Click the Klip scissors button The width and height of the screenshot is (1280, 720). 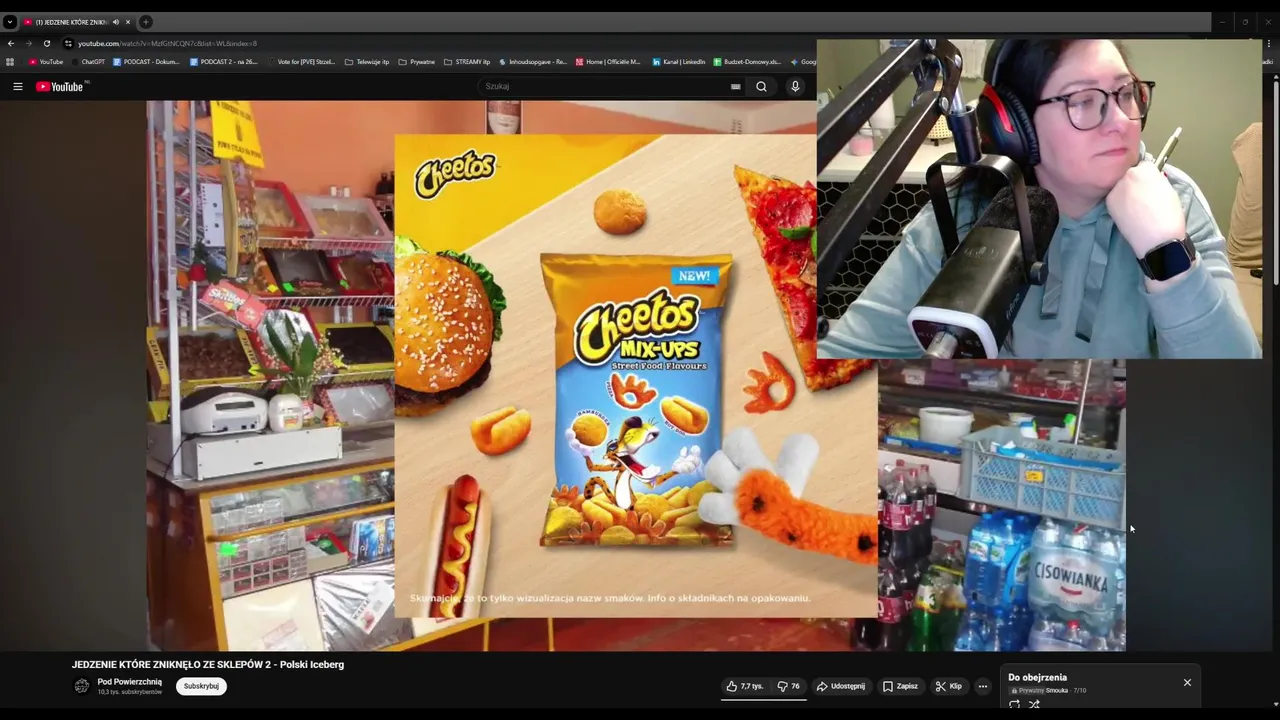coord(948,686)
